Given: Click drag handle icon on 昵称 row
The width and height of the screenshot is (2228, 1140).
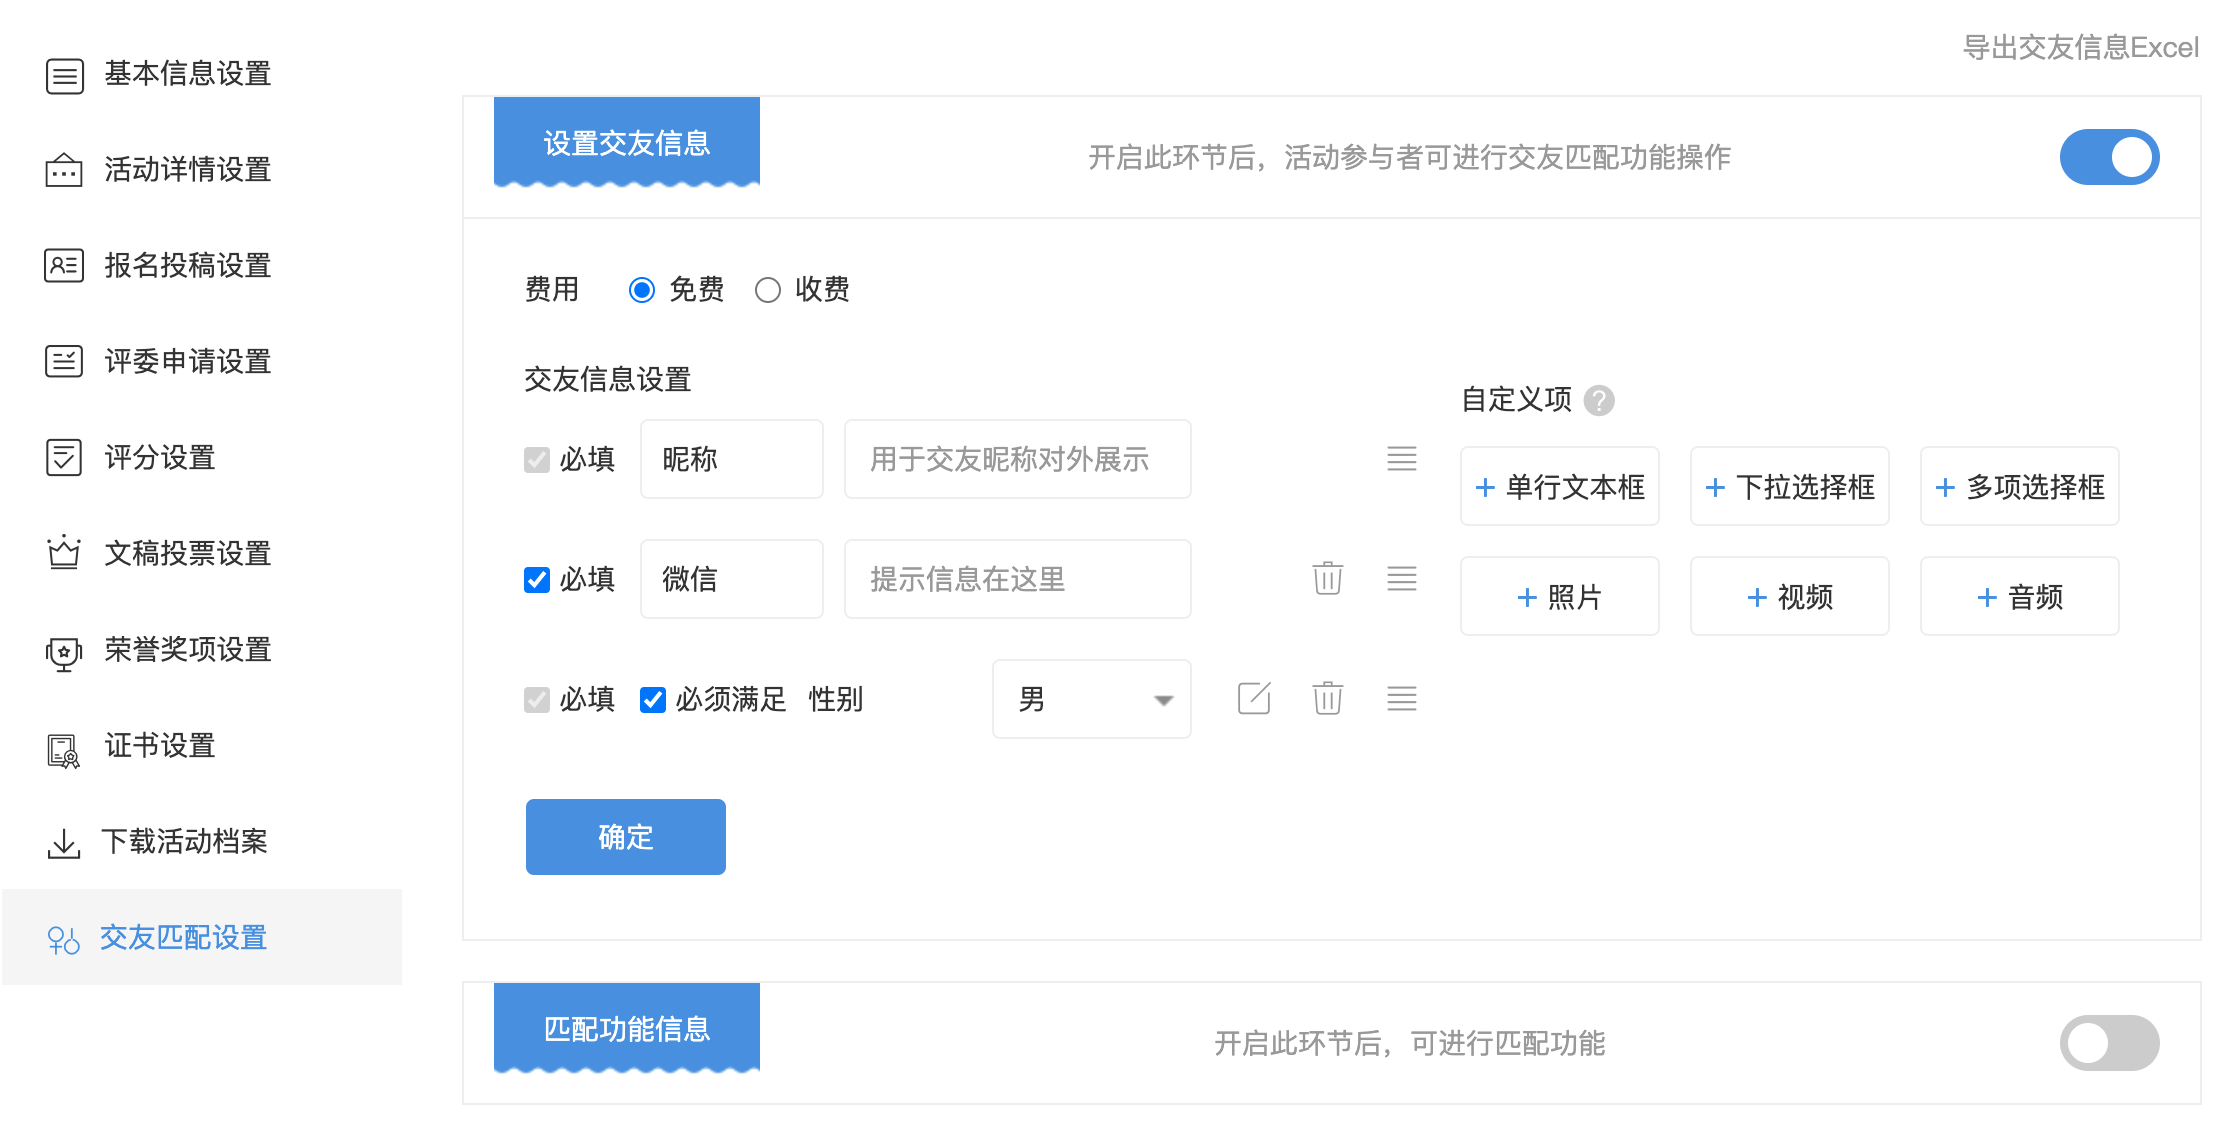Looking at the screenshot, I should 1401,459.
